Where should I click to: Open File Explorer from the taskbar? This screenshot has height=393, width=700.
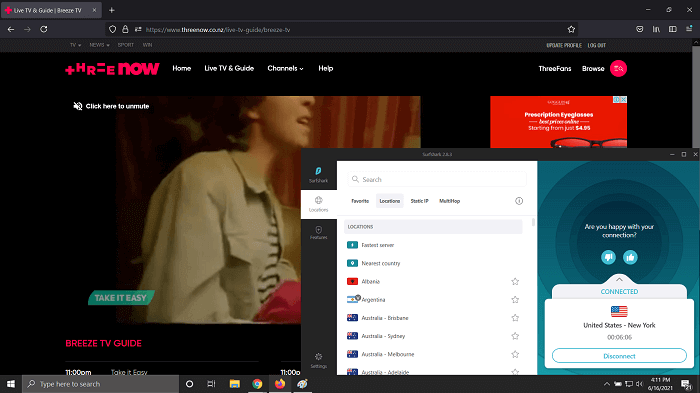pyautogui.click(x=235, y=384)
